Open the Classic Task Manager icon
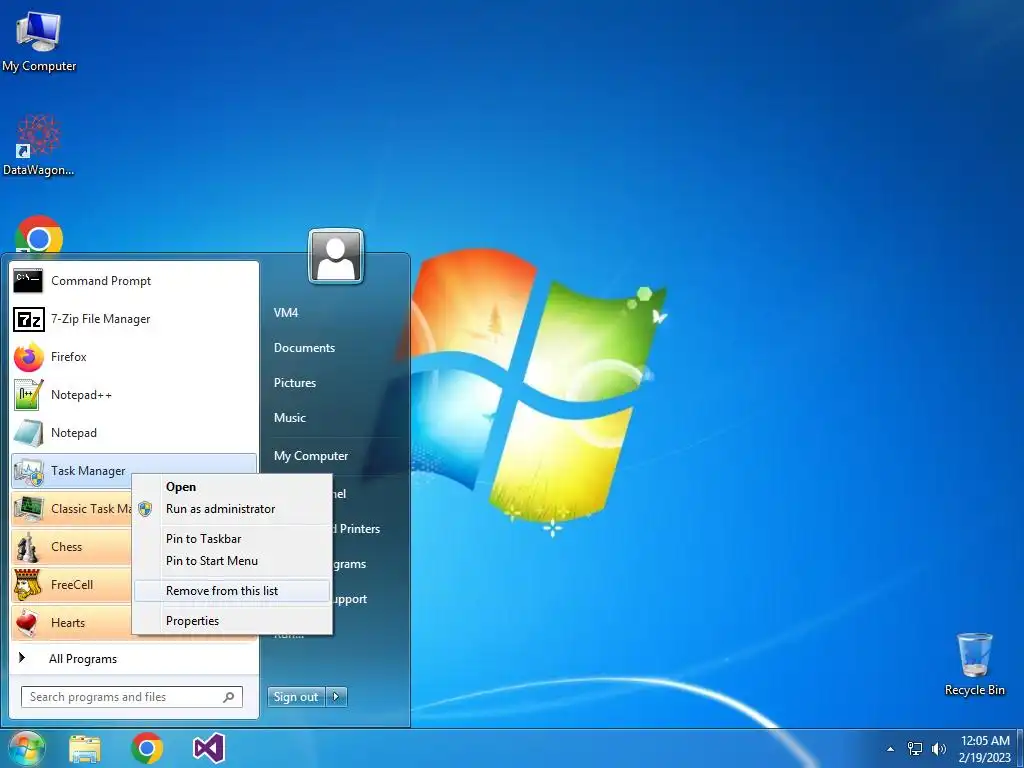The width and height of the screenshot is (1024, 768). pos(28,509)
